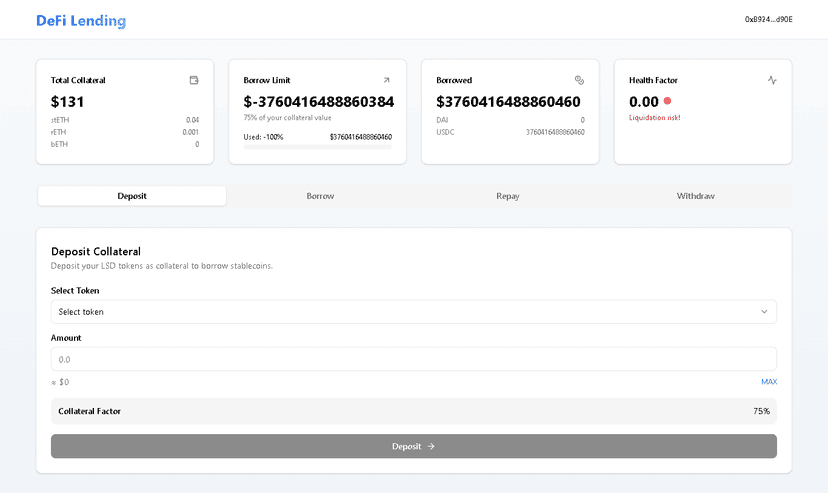Click the MAX amount link
828x493 pixels.
click(x=768, y=382)
